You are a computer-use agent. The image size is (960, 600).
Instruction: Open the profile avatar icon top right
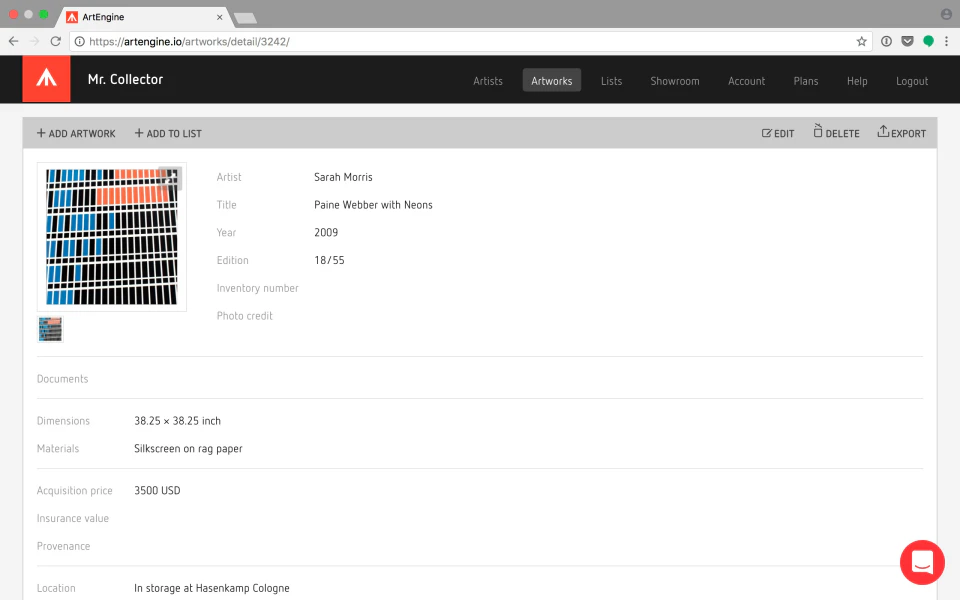coord(946,14)
